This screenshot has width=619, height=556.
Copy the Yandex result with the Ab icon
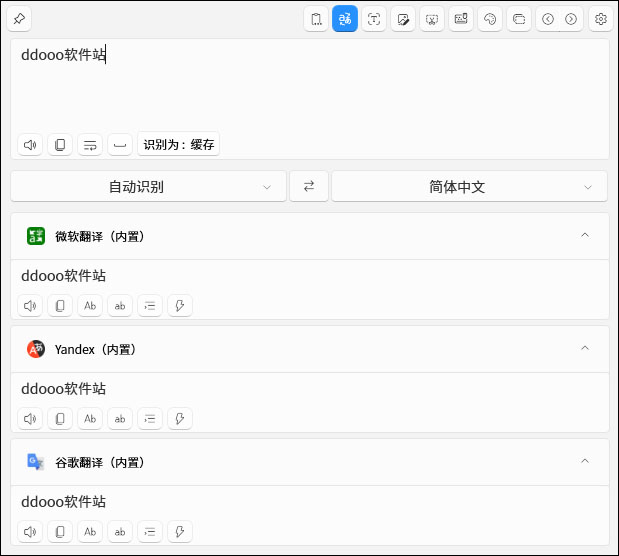[90, 419]
